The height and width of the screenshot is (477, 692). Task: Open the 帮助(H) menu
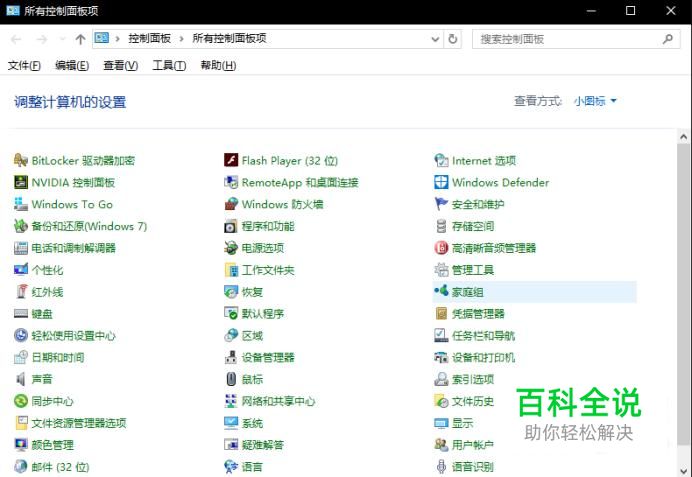point(218,65)
